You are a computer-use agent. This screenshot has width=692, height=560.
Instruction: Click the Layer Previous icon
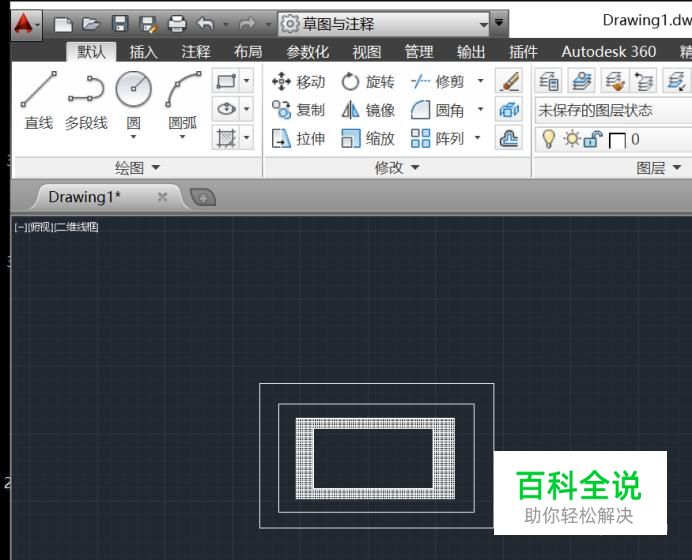click(643, 81)
